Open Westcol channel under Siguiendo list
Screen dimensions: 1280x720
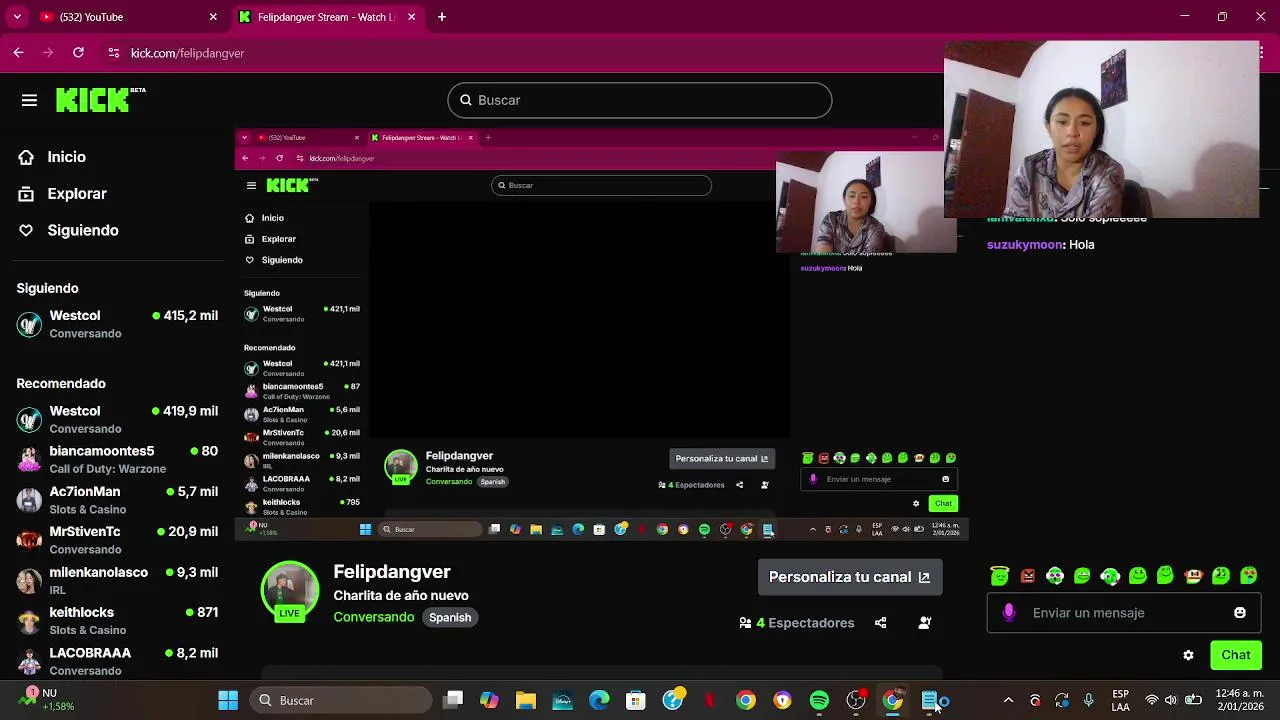(x=118, y=324)
